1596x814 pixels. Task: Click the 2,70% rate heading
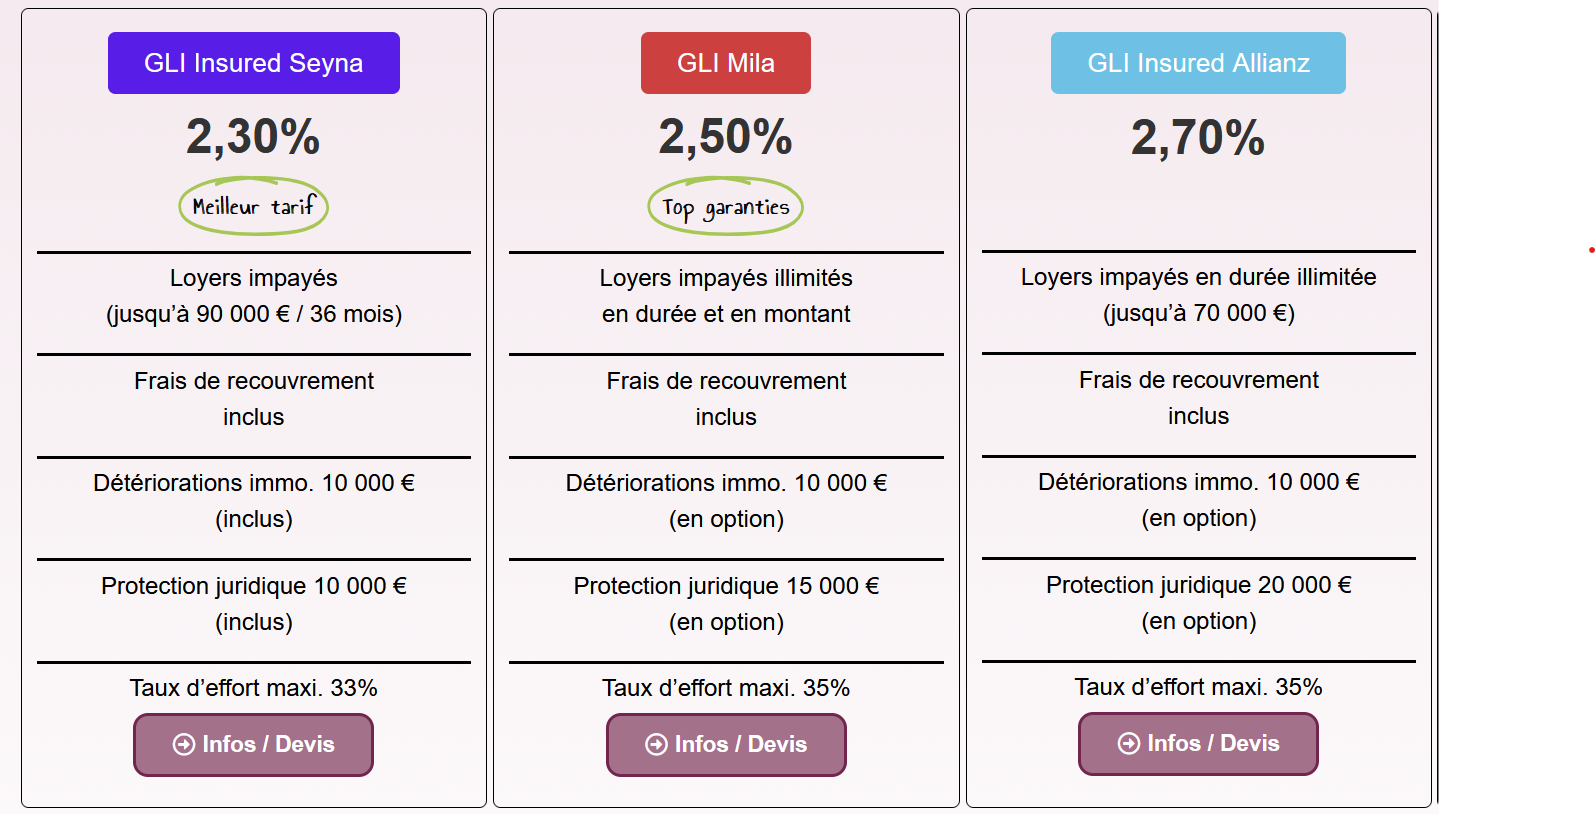(1198, 138)
